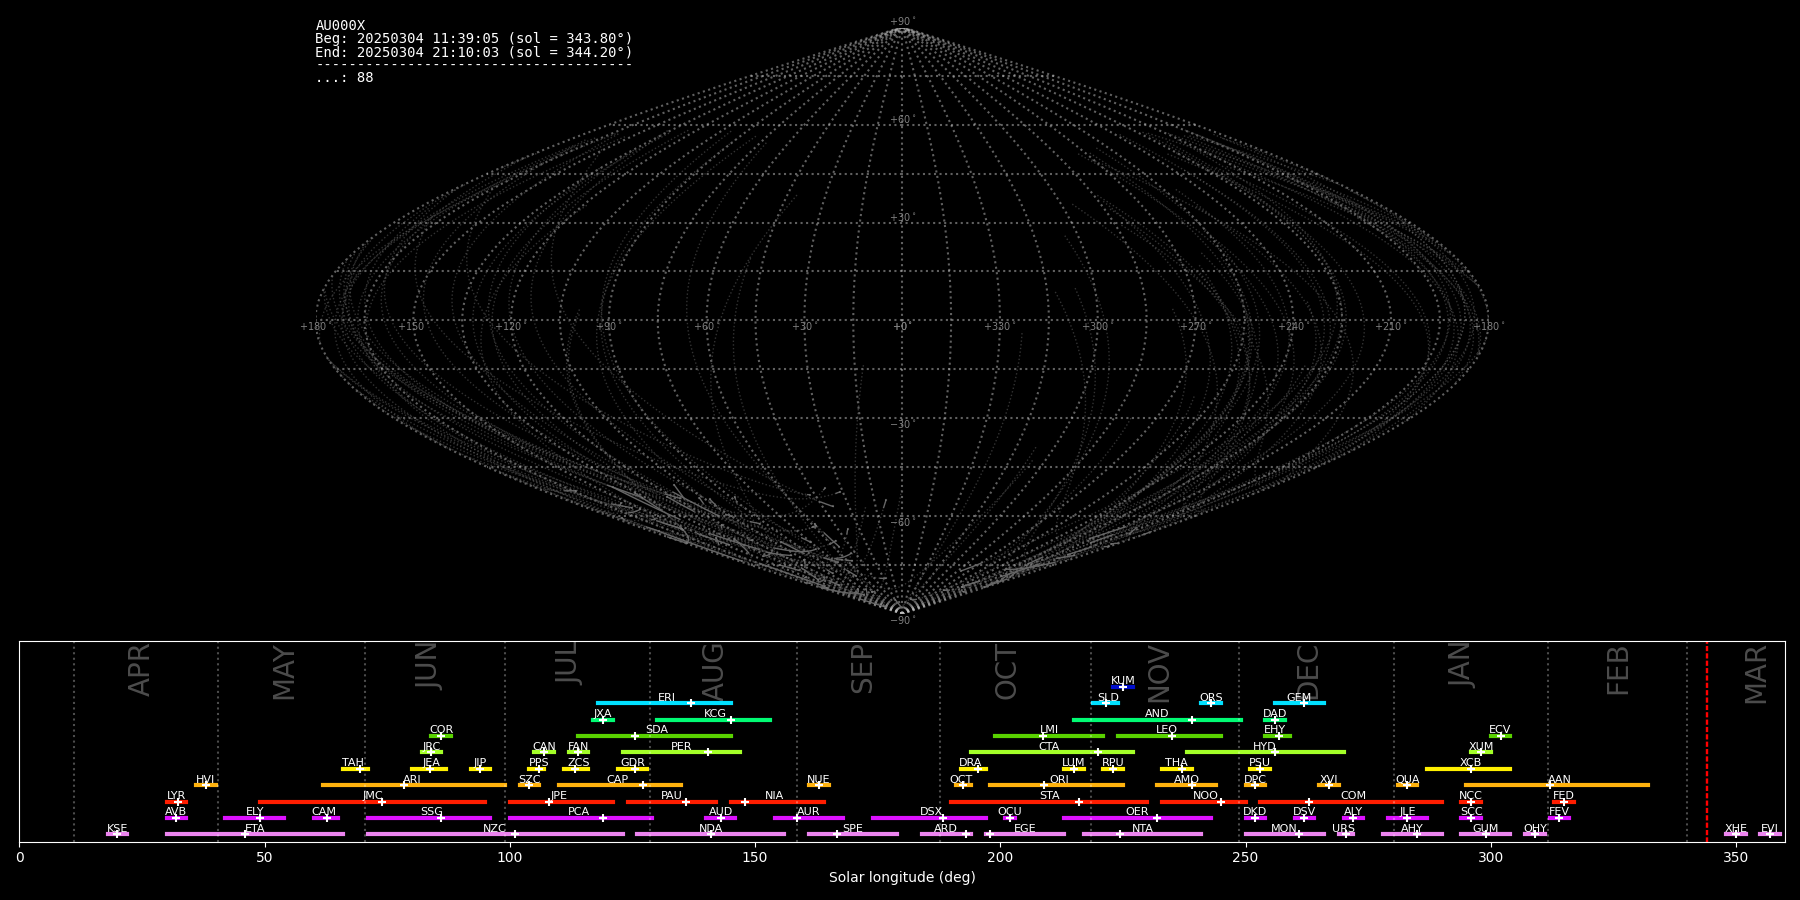1800x900 pixels.
Task: Click the NUE shower label
Action: pos(818,780)
